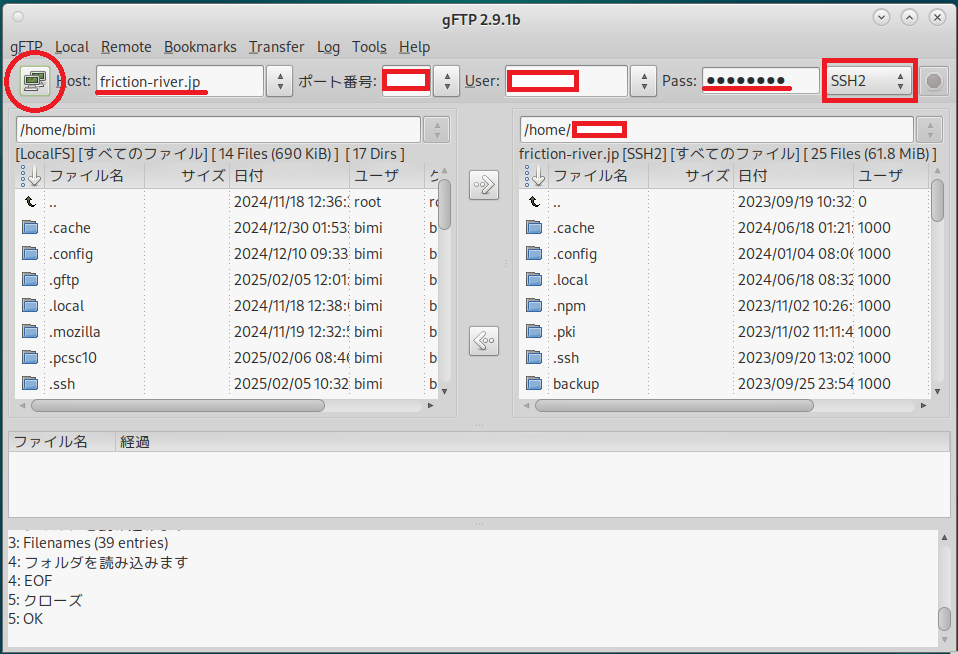Click the local path field /home/bimi

218,130
